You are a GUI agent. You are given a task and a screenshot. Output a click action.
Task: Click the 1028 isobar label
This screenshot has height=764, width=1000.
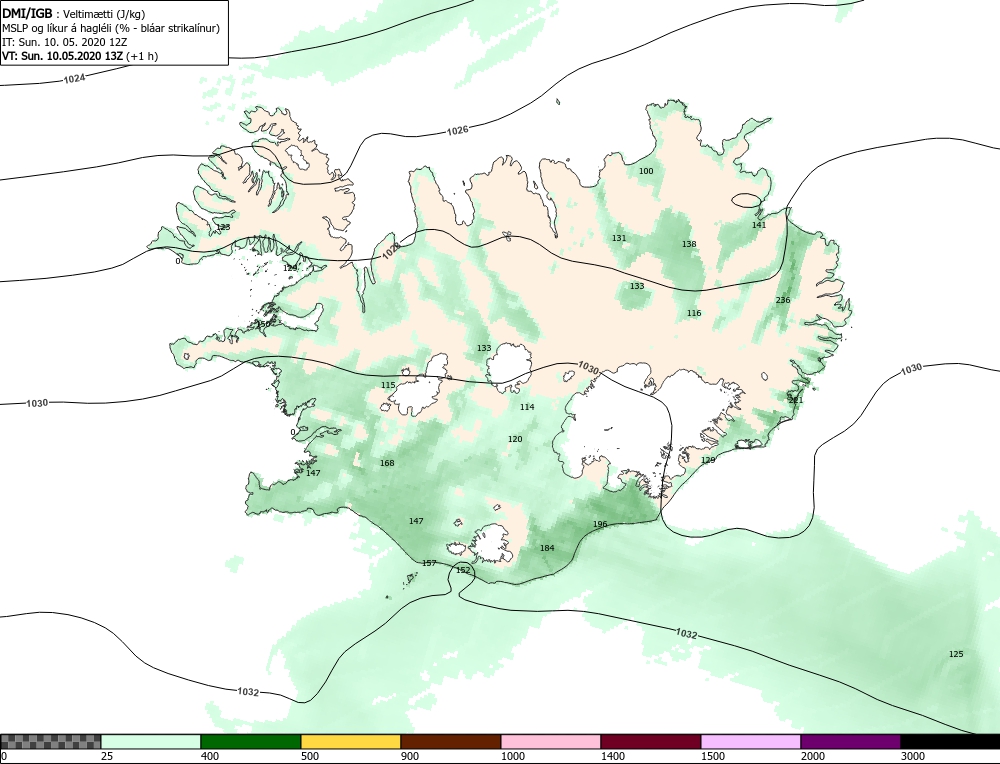point(392,250)
